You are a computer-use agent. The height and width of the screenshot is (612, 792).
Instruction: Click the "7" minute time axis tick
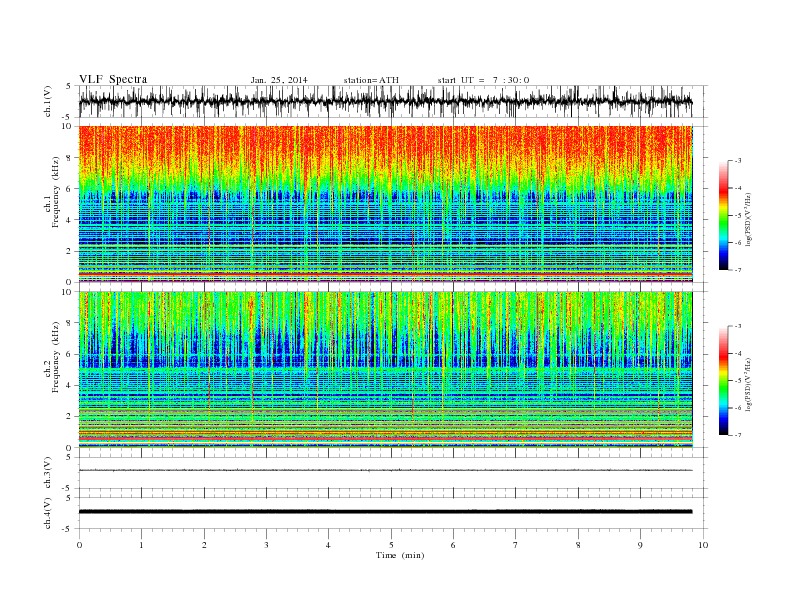coord(516,545)
